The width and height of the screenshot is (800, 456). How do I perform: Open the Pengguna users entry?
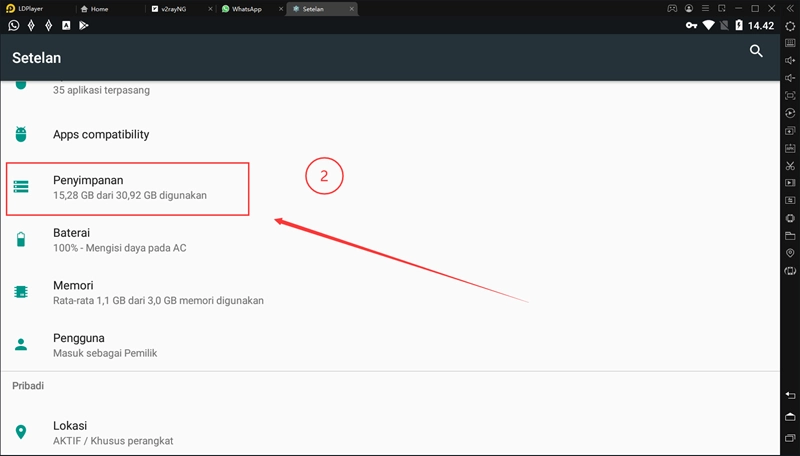[x=390, y=345]
